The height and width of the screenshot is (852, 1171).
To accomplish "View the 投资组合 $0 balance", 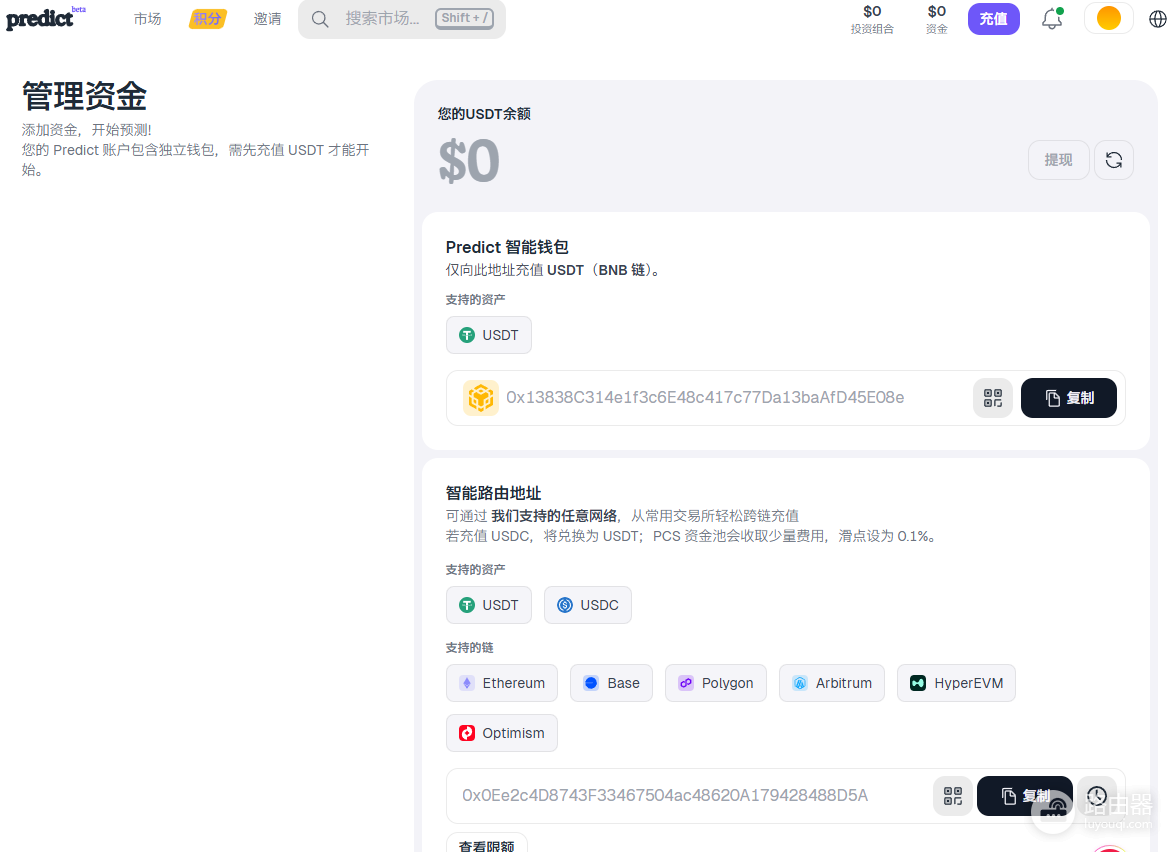I will click(872, 19).
